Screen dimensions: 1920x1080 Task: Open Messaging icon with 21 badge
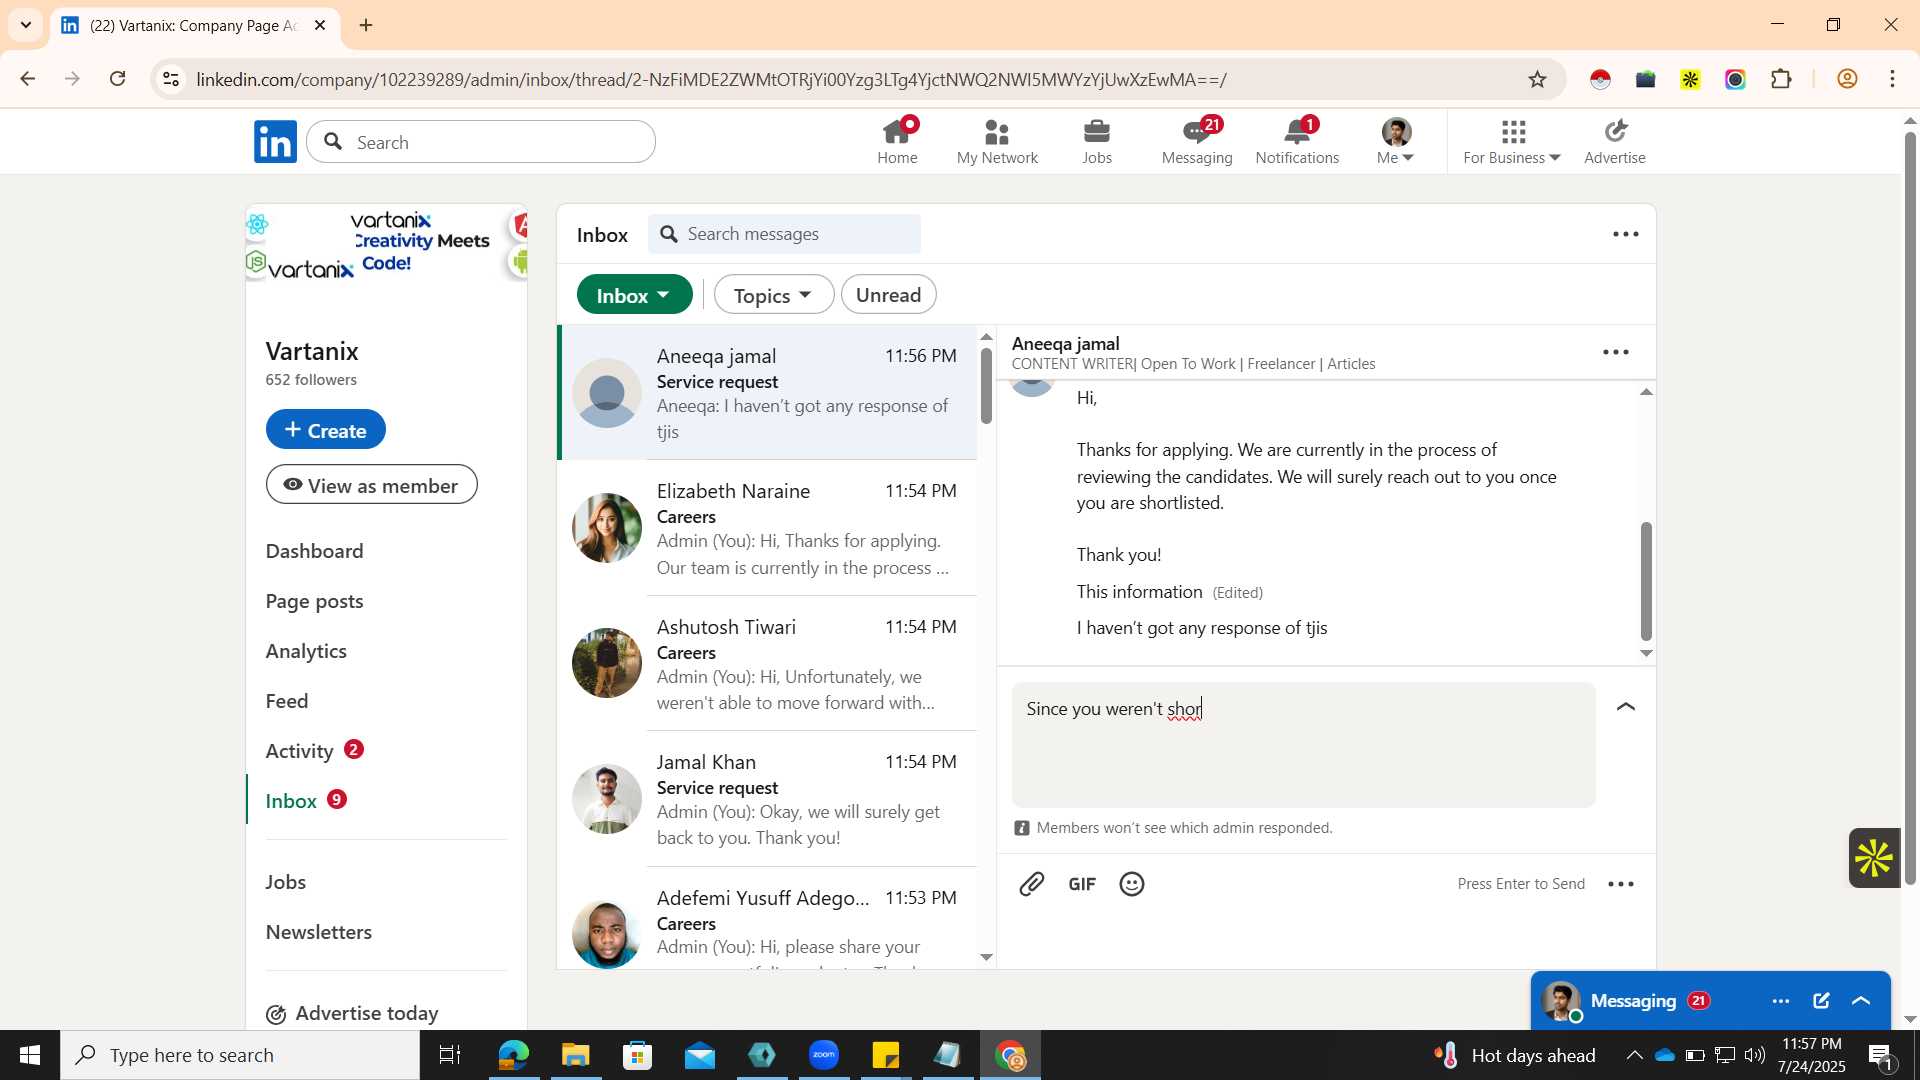click(x=1197, y=141)
